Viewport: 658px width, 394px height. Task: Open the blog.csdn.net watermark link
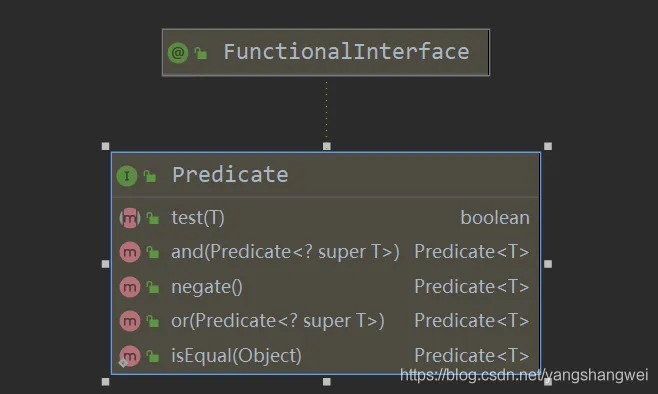click(524, 375)
